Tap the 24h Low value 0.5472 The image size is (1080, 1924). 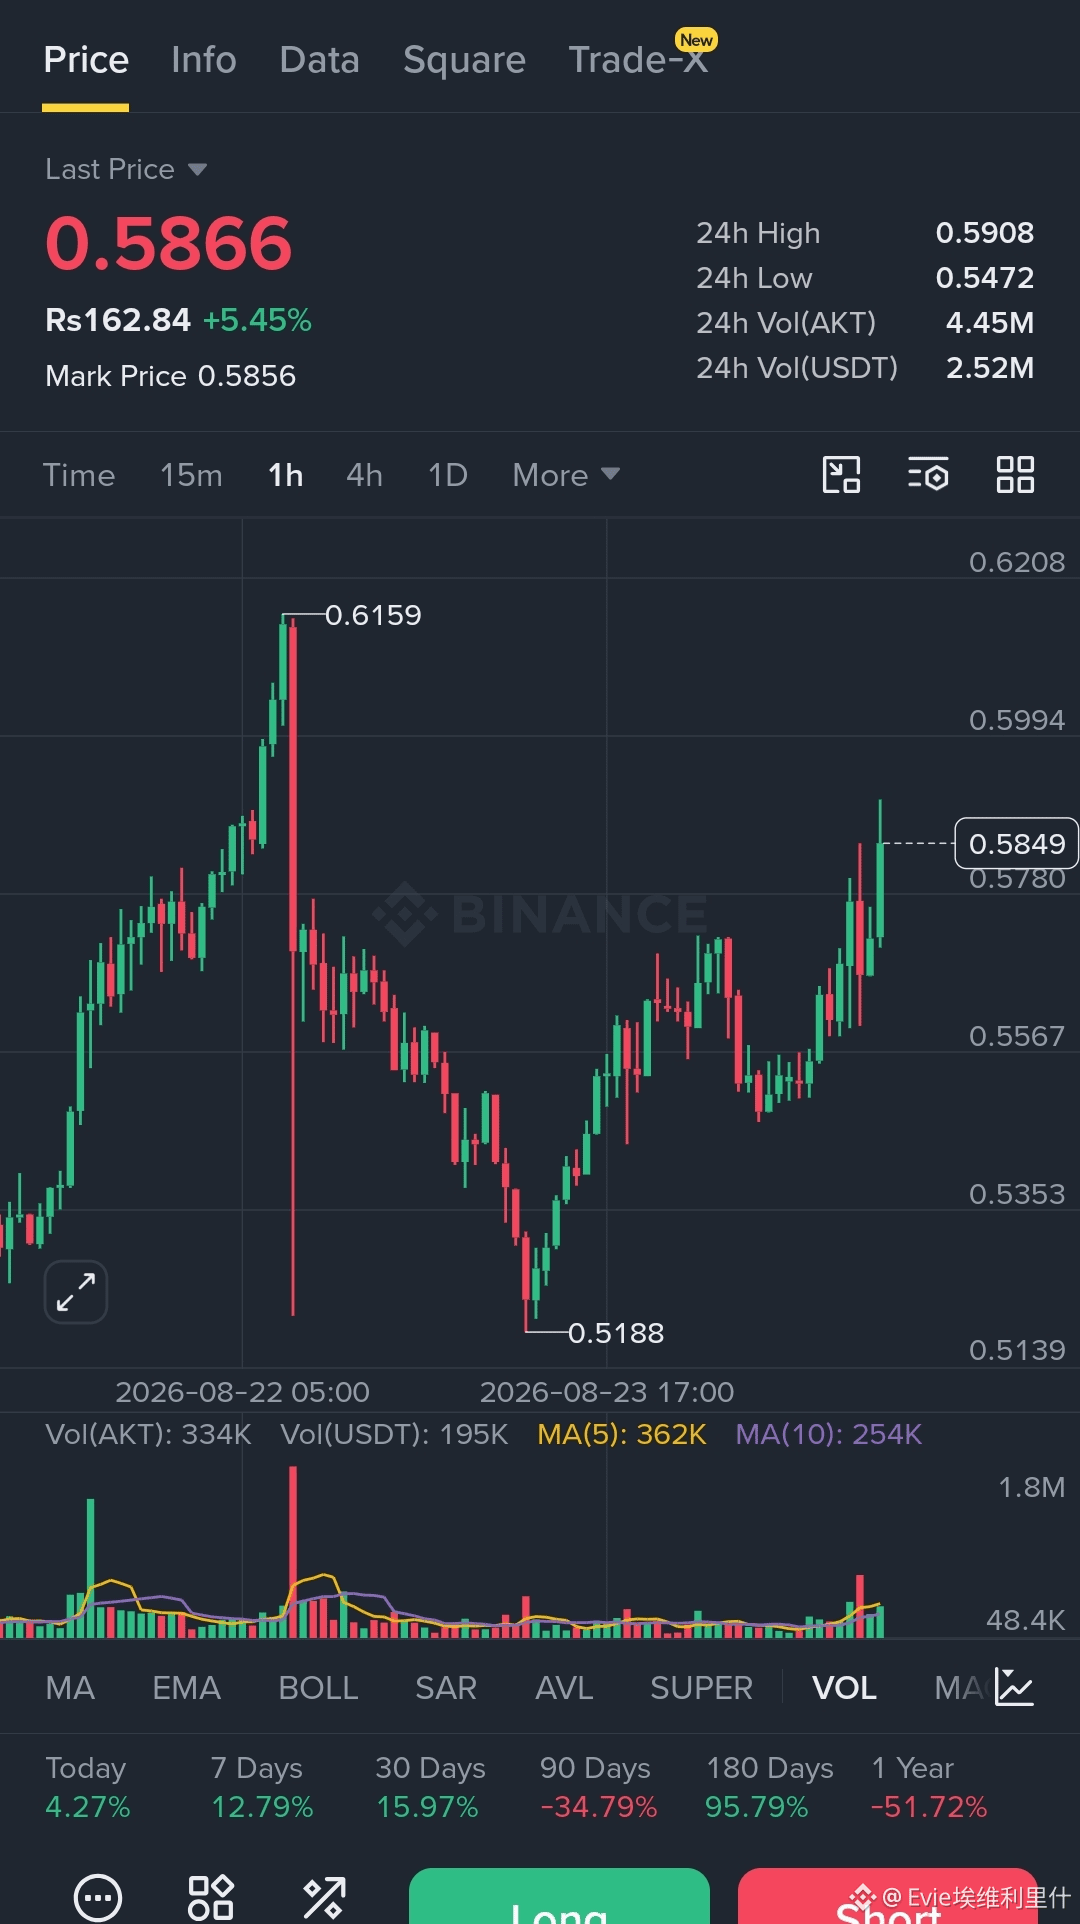[x=984, y=278]
